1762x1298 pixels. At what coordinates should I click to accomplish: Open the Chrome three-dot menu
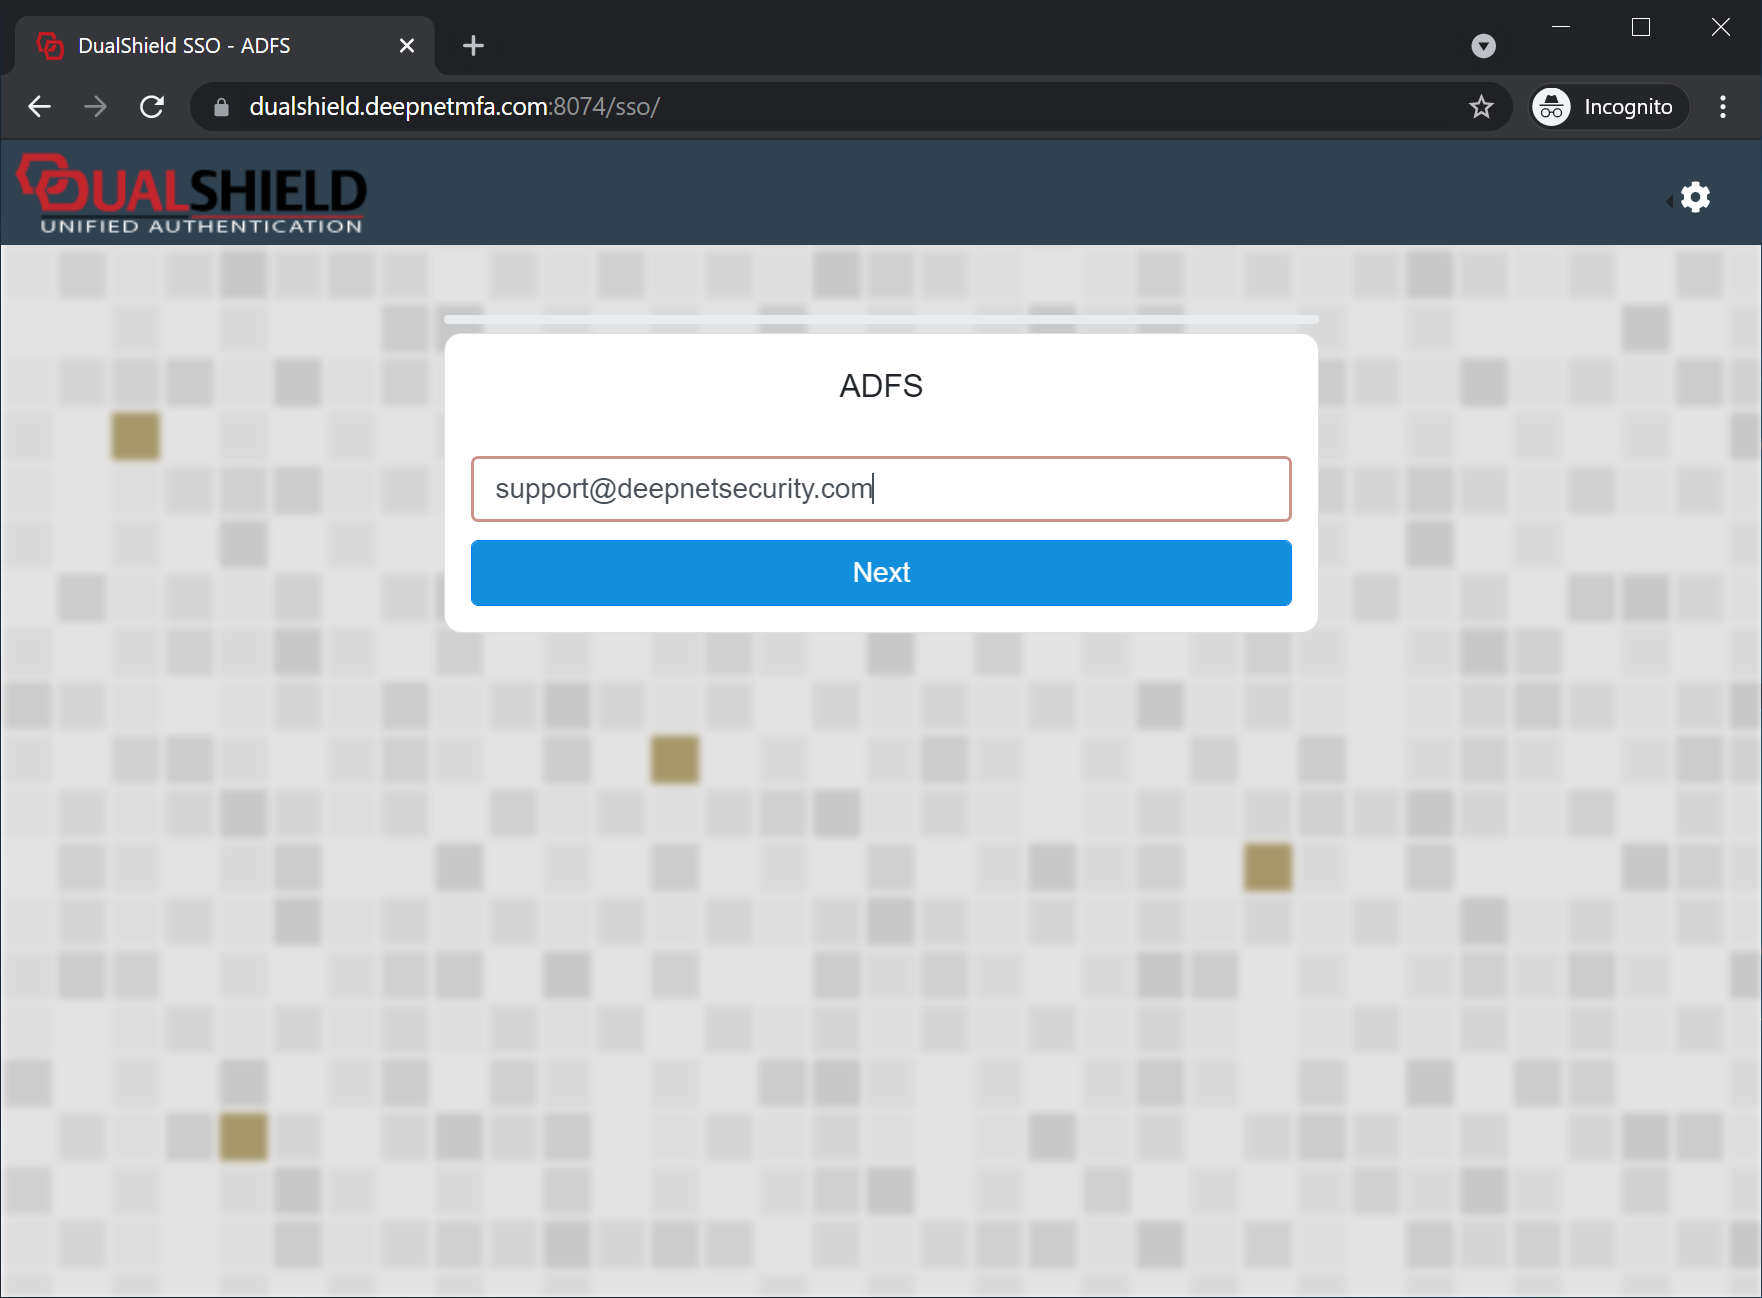coord(1722,107)
